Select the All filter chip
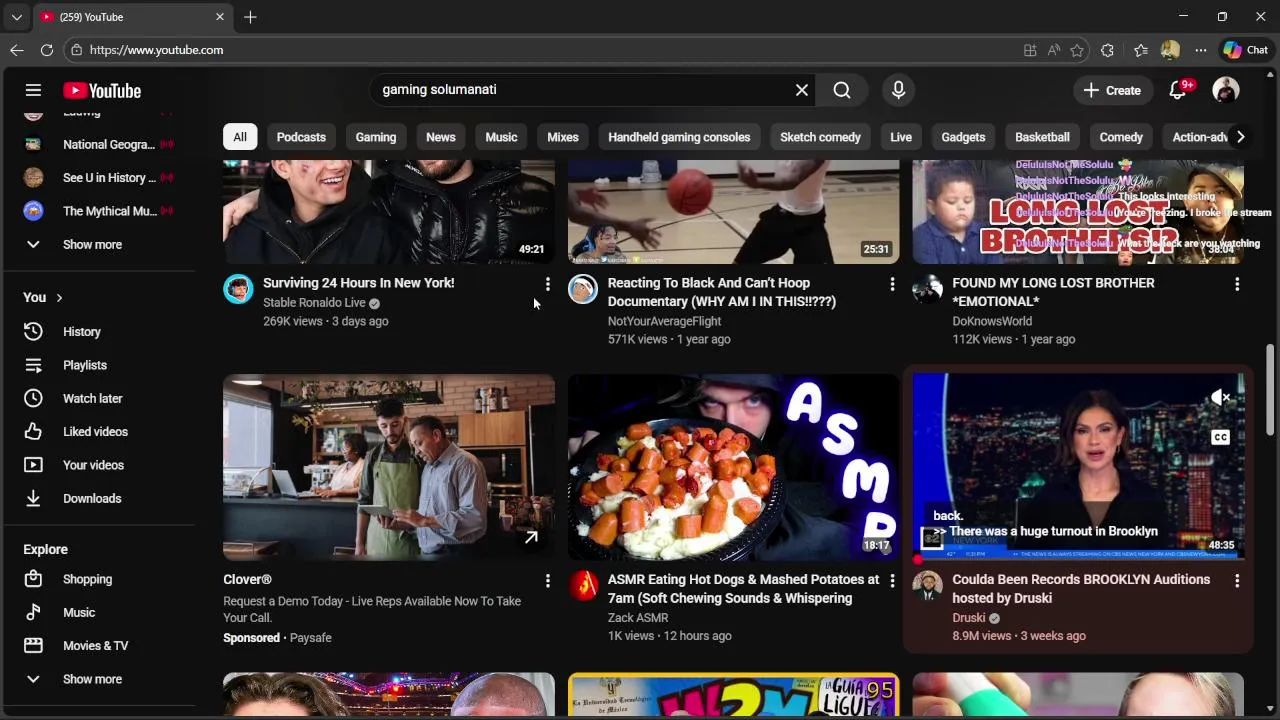The height and width of the screenshot is (720, 1280). (240, 137)
